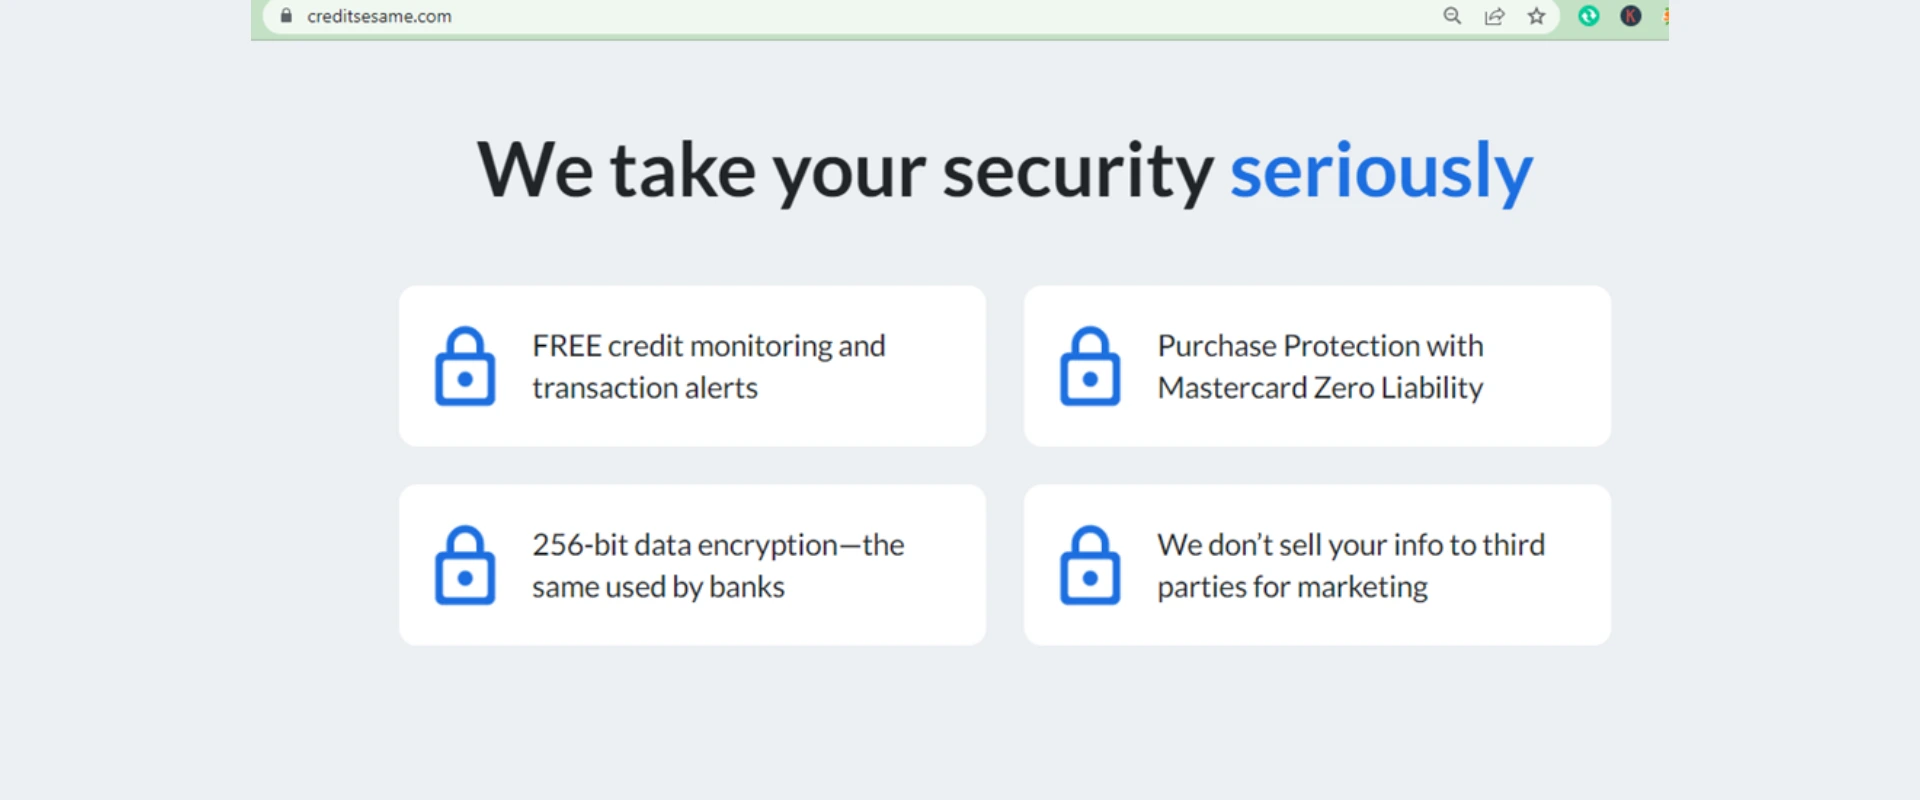Open the green sync arrows extension
The image size is (1920, 800).
[1588, 16]
